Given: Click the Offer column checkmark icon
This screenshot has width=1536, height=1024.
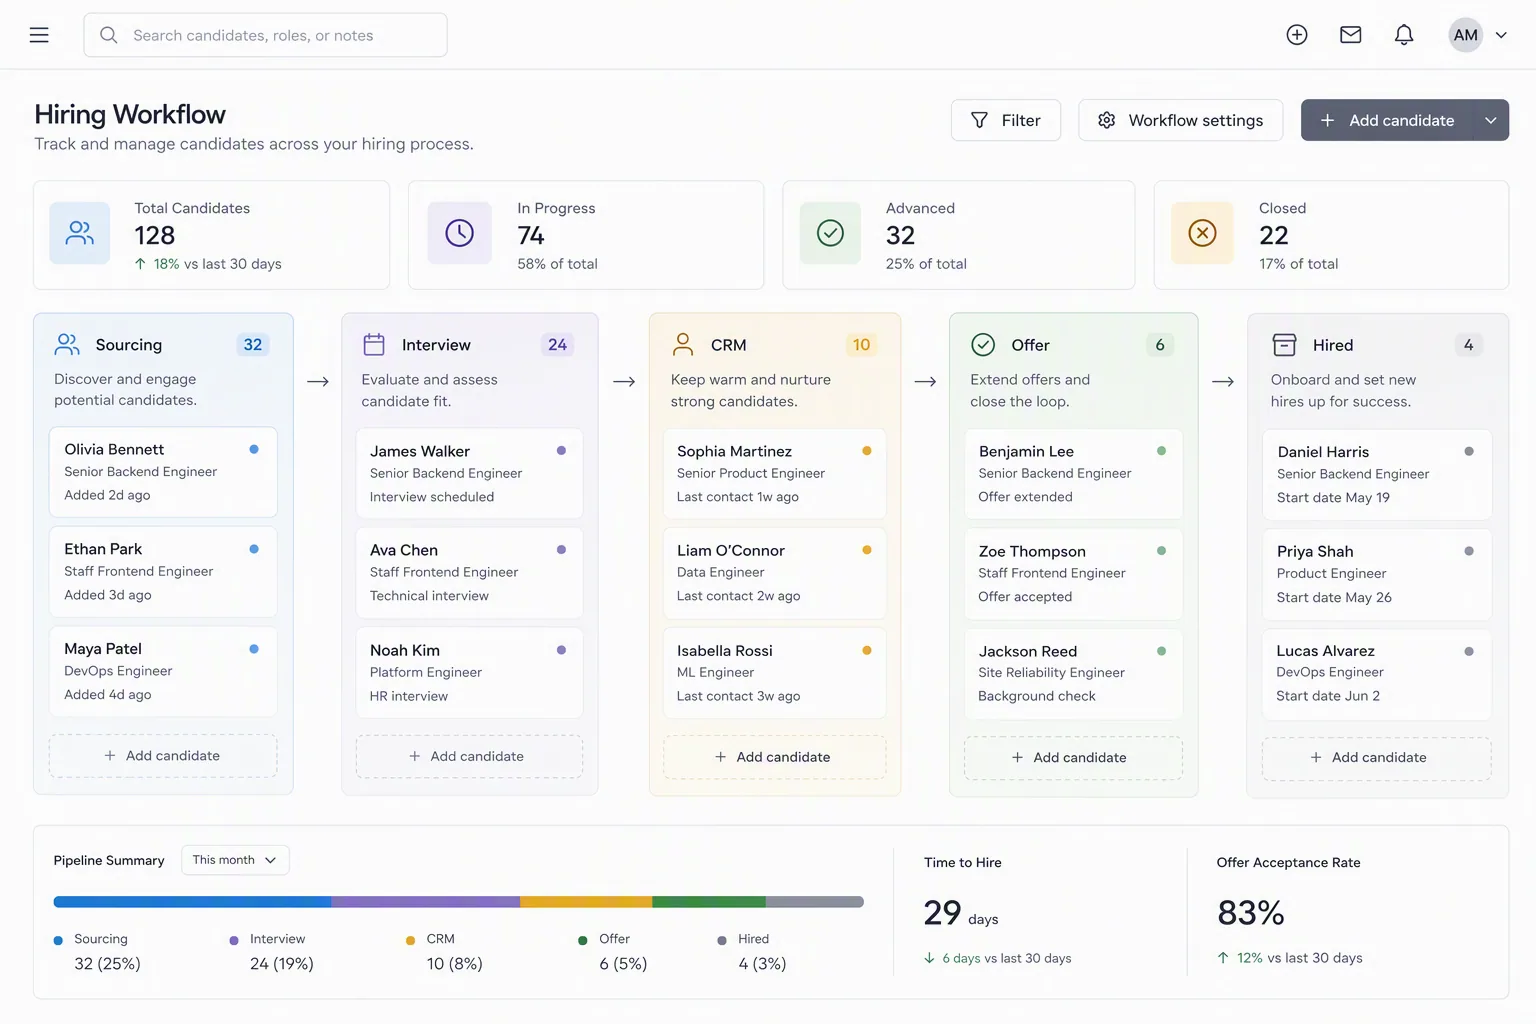Looking at the screenshot, I should pyautogui.click(x=983, y=345).
